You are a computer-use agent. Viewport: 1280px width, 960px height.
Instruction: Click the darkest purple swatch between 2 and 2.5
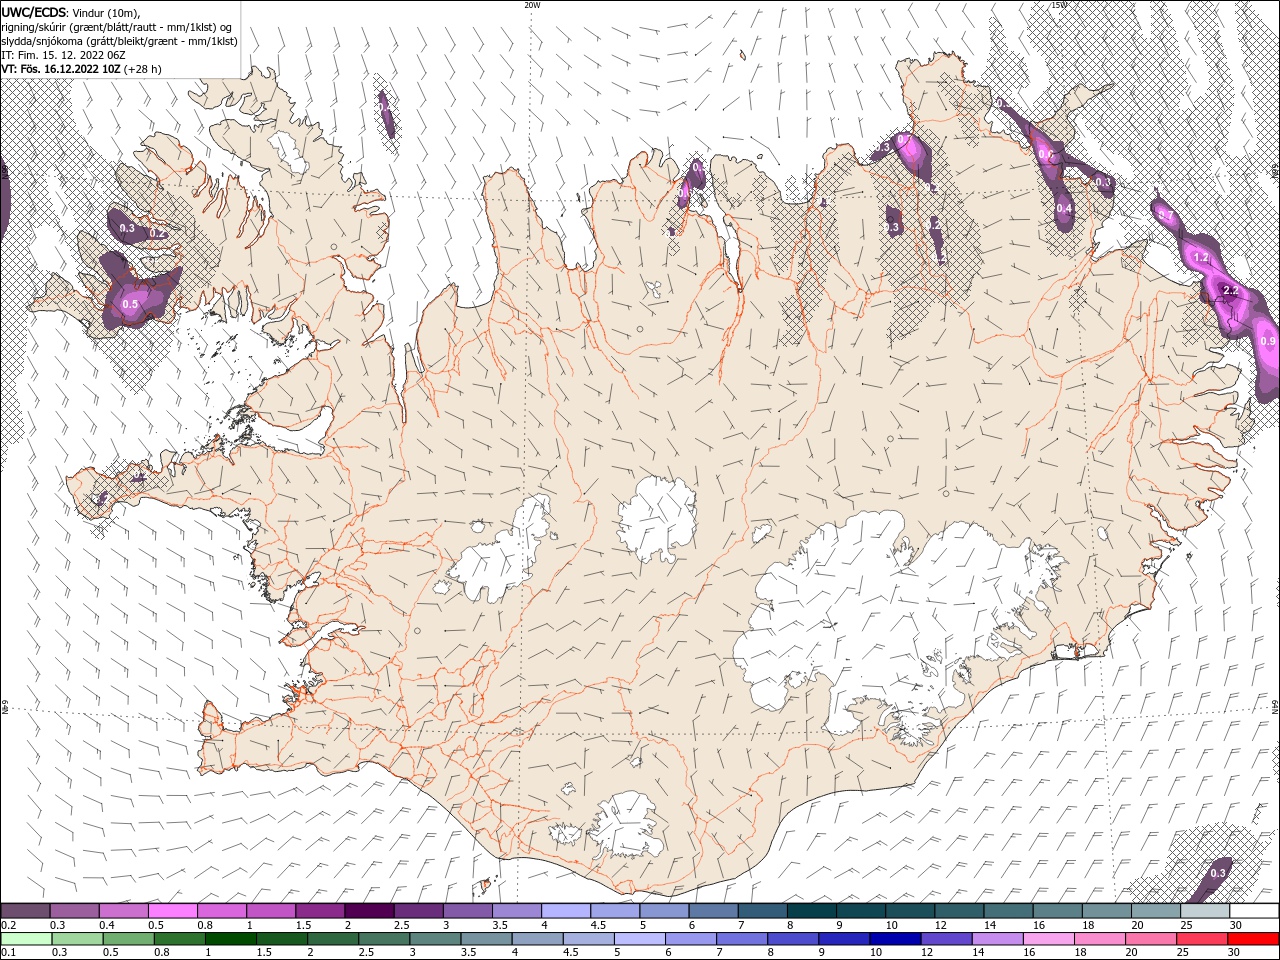point(369,911)
